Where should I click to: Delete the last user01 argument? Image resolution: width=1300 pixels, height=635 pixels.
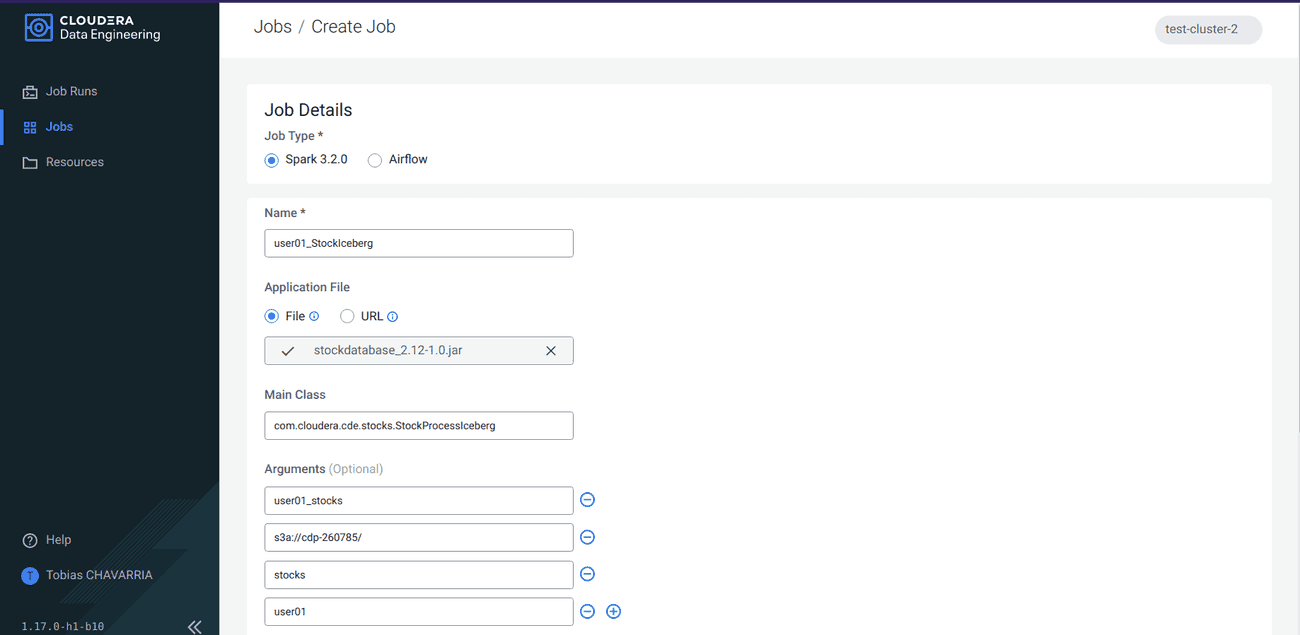(x=588, y=611)
